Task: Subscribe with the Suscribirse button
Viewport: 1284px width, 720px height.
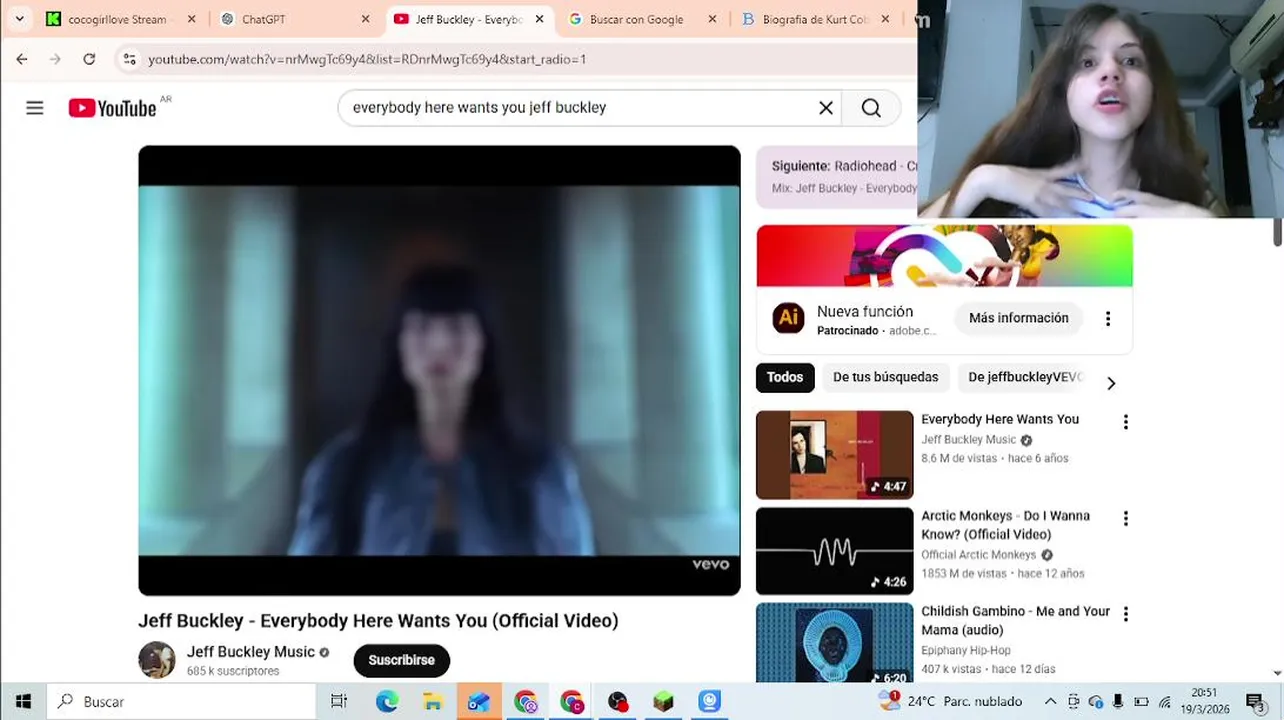Action: pyautogui.click(x=401, y=660)
